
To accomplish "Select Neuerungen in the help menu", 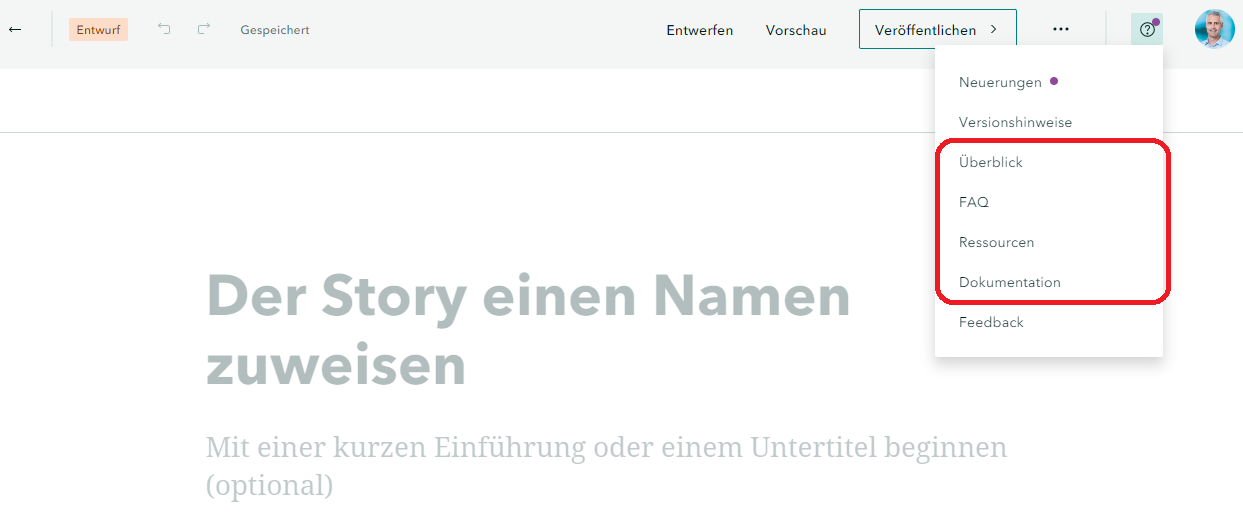I will [1000, 82].
